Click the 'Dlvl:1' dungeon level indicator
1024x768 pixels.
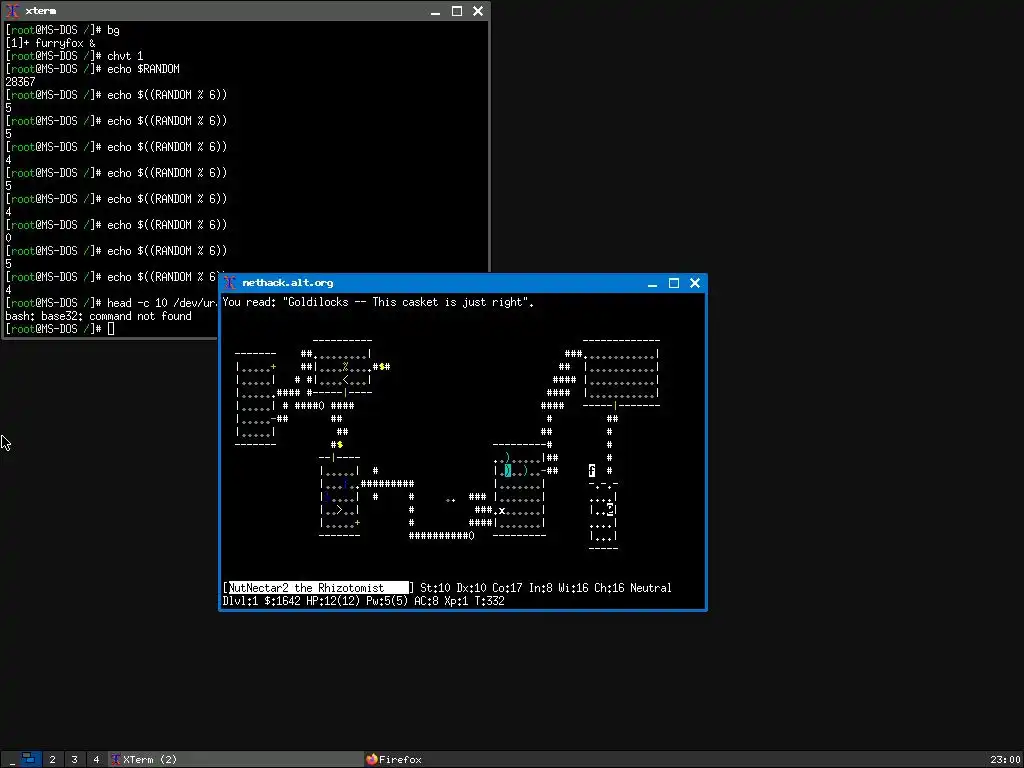[240, 601]
